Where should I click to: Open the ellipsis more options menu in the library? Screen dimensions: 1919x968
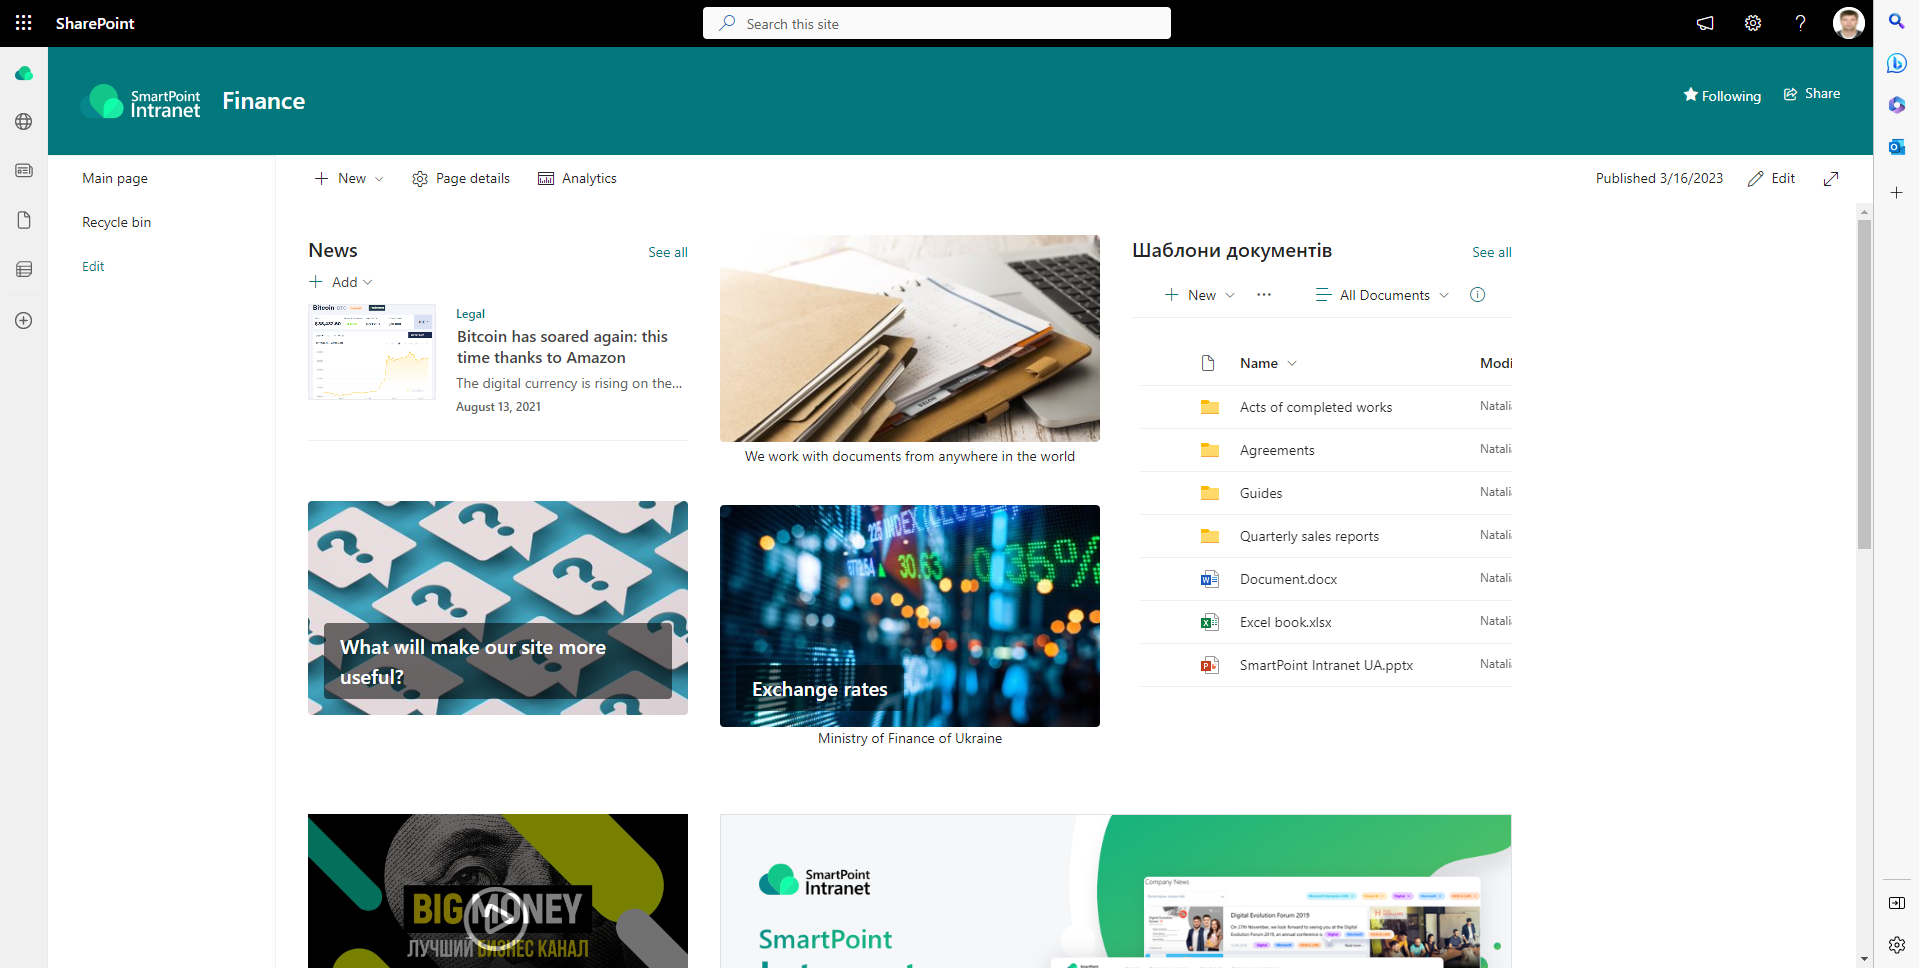[1263, 294]
